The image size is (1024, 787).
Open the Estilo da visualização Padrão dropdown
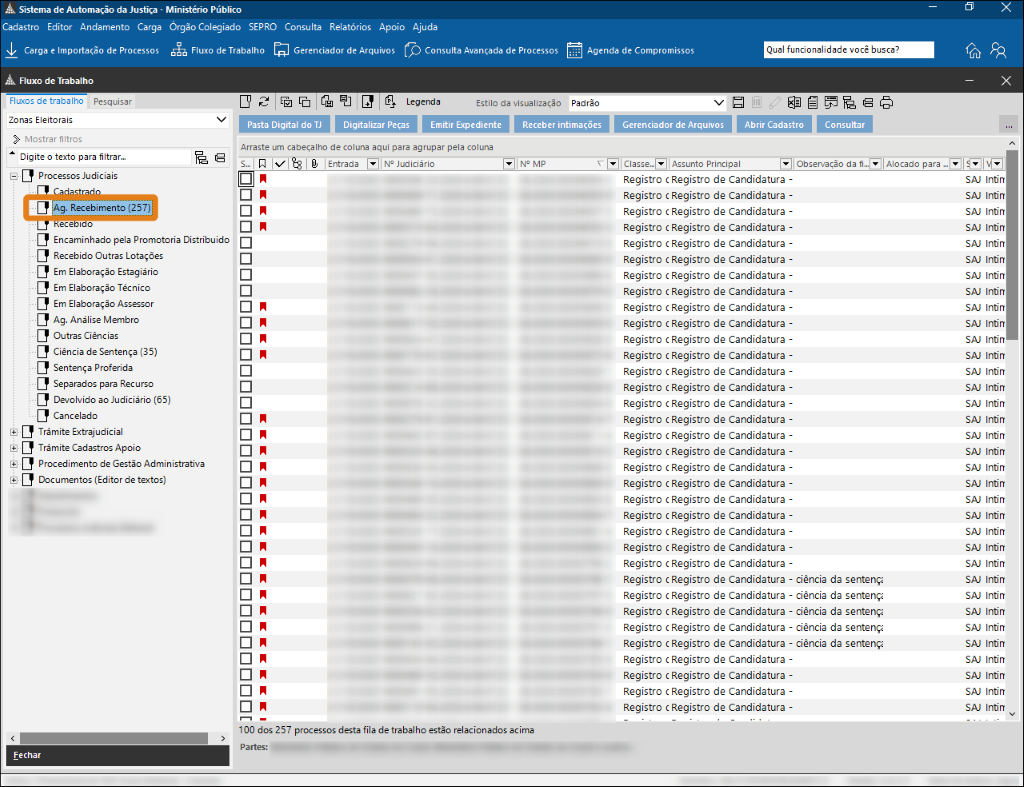647,103
